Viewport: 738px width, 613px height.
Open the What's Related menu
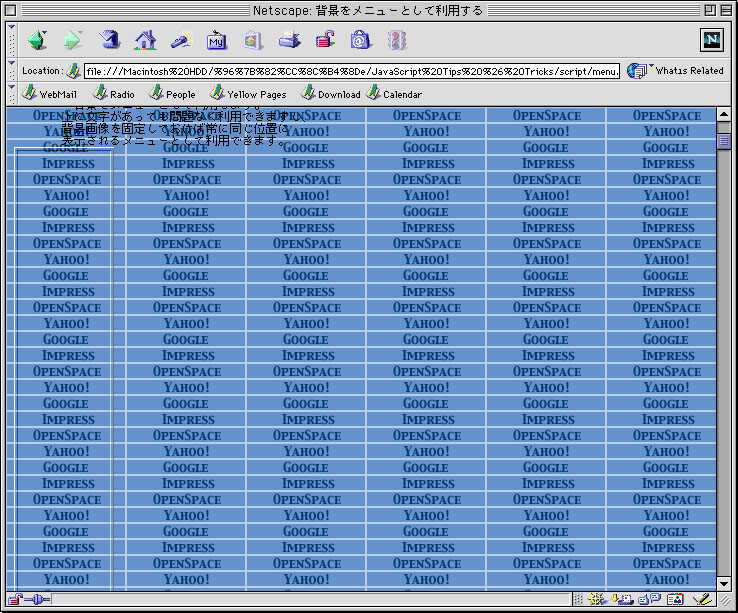675,71
